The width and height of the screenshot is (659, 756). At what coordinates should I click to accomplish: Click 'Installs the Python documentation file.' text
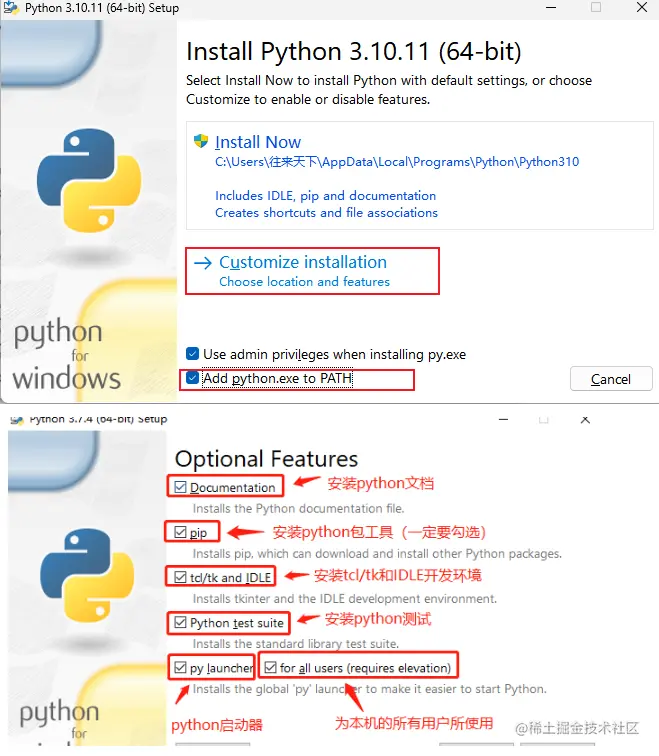[298, 509]
